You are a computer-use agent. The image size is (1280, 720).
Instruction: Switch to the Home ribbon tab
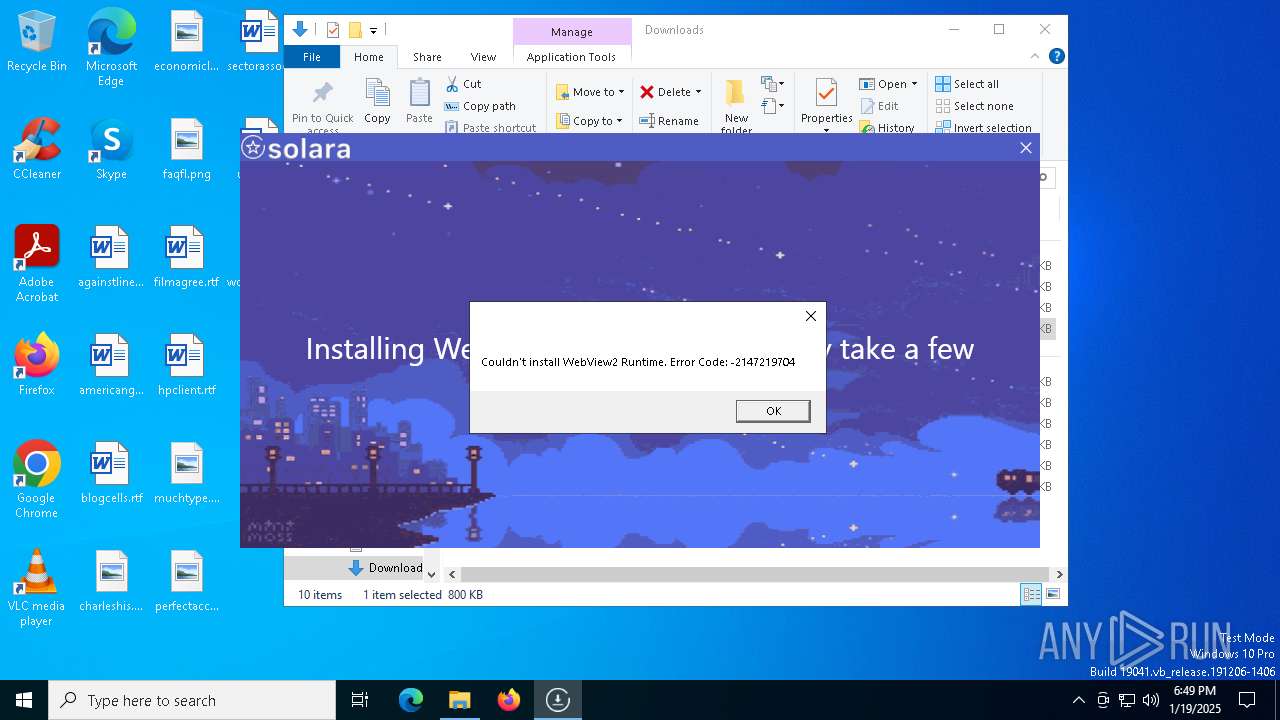click(368, 57)
